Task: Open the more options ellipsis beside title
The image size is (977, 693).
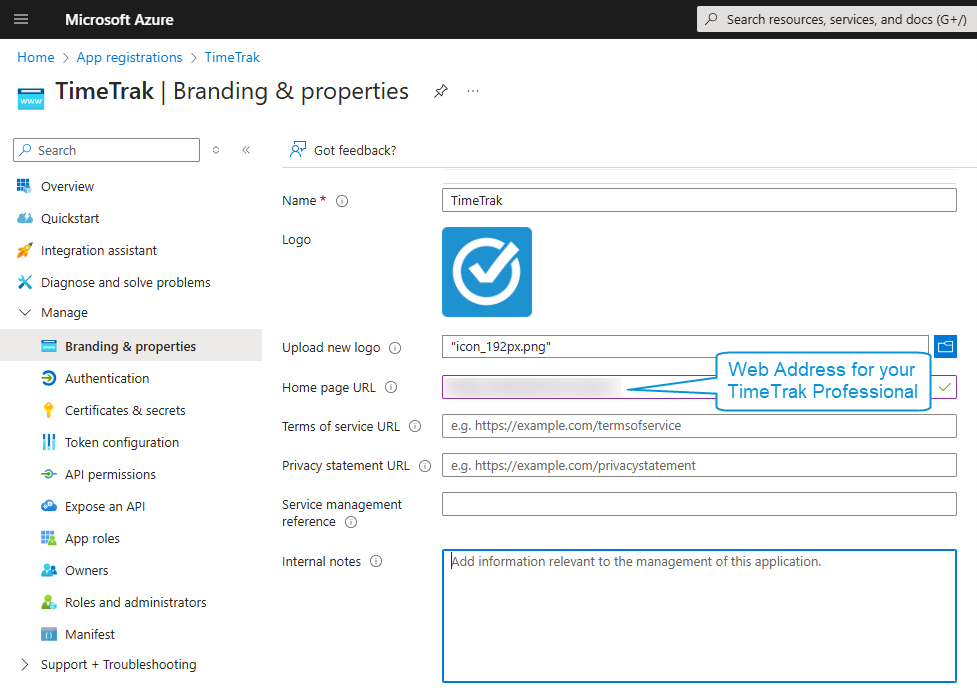Action: click(473, 92)
